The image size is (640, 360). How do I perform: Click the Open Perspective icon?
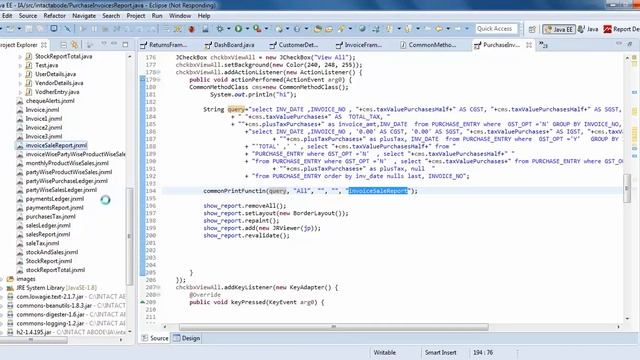tap(532, 29)
